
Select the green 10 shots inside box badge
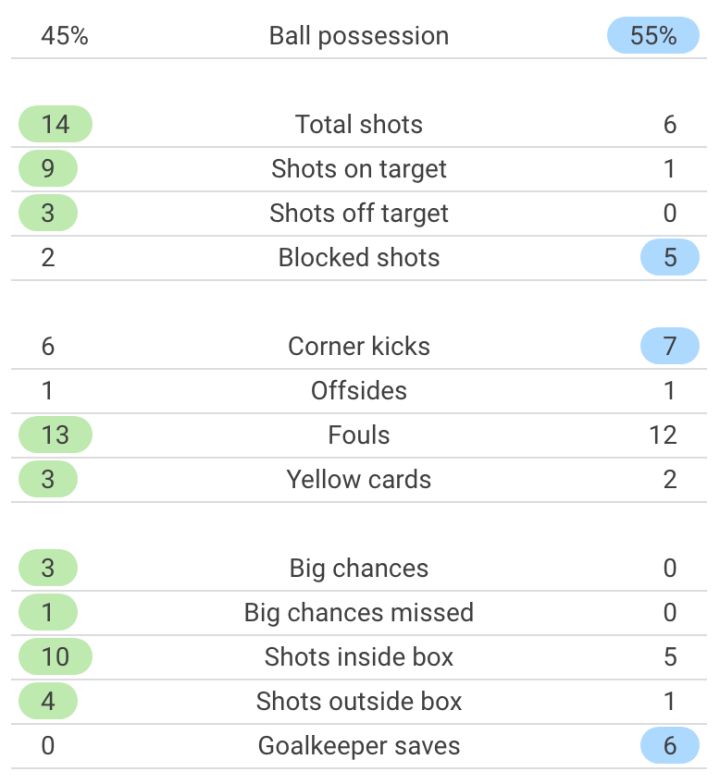click(56, 657)
